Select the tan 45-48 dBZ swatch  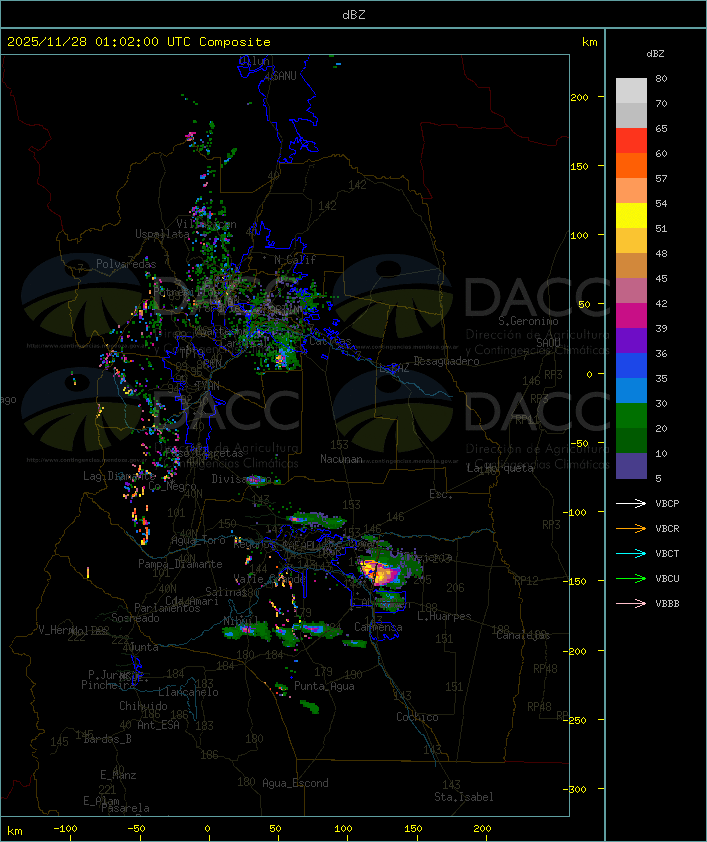(631, 265)
